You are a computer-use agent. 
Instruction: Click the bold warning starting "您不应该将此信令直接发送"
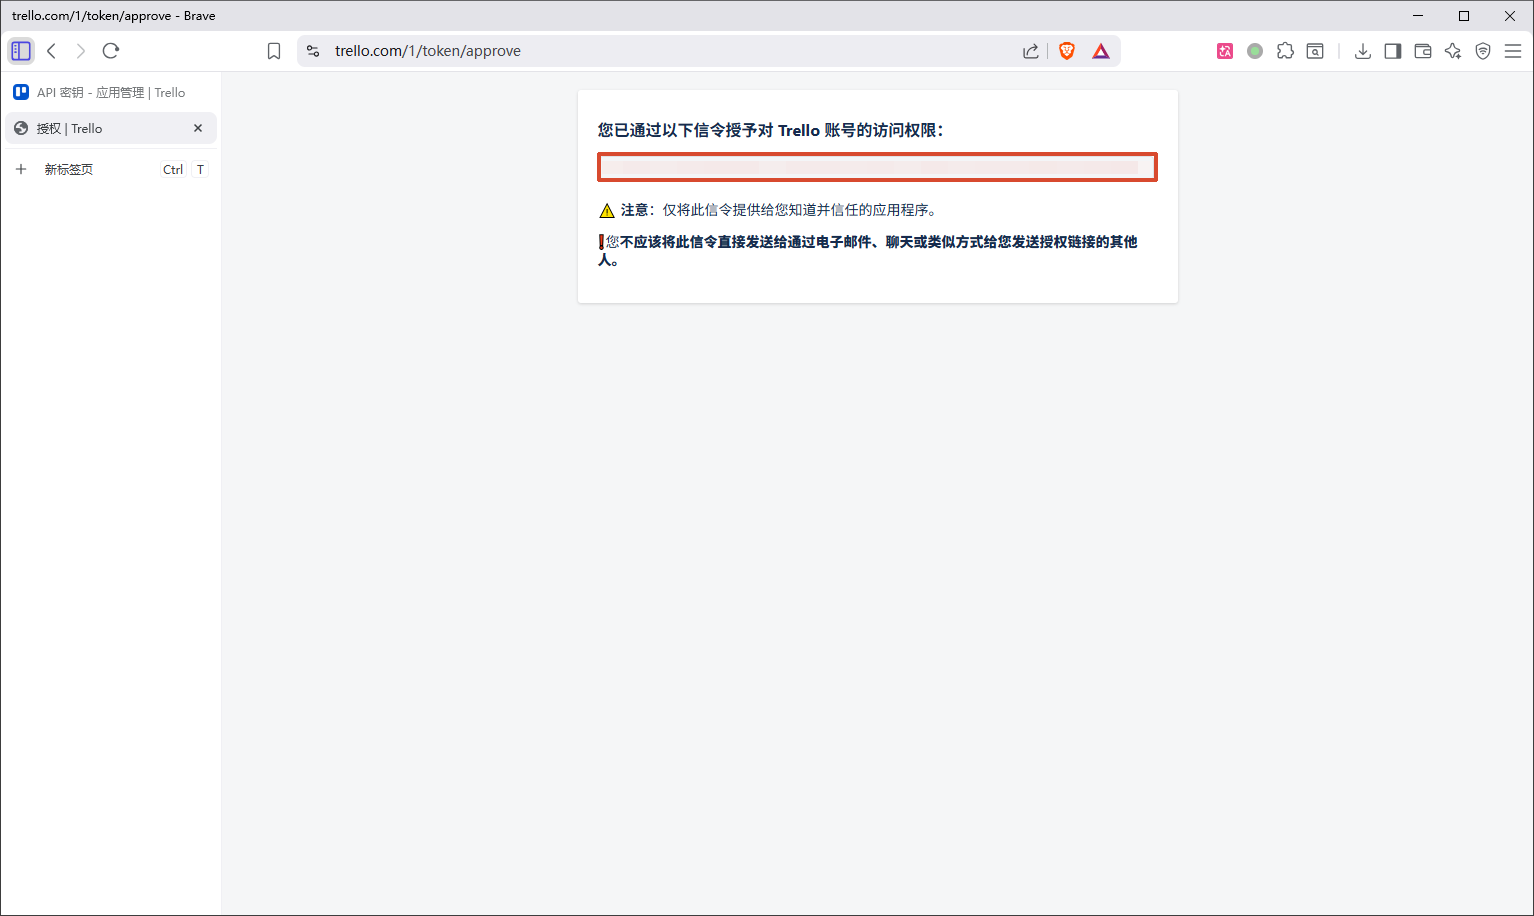(868, 250)
